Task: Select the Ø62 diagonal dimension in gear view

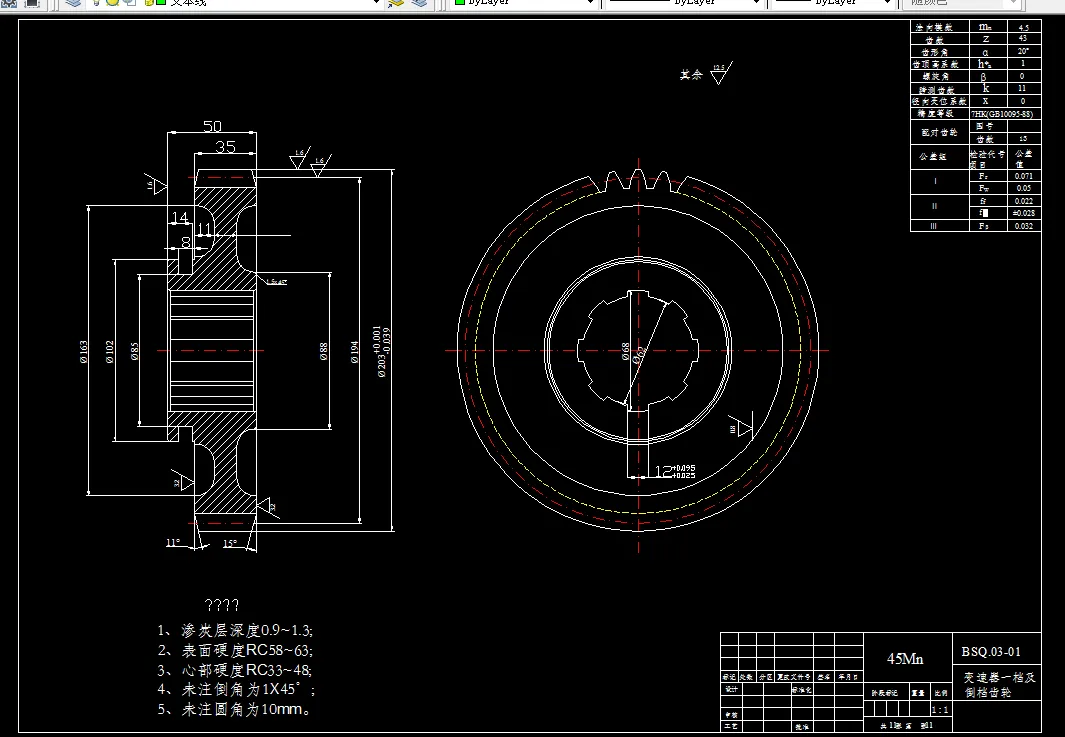Action: pos(639,355)
